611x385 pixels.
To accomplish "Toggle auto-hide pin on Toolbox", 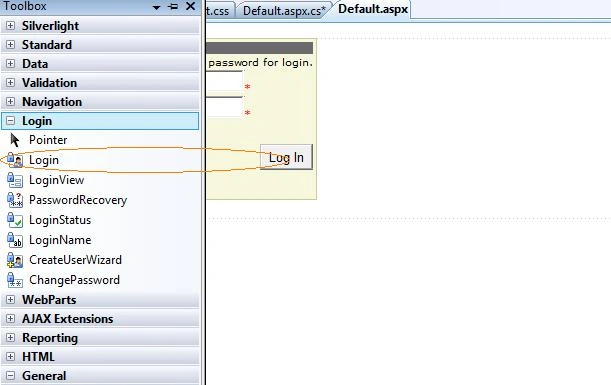I will click(x=173, y=6).
